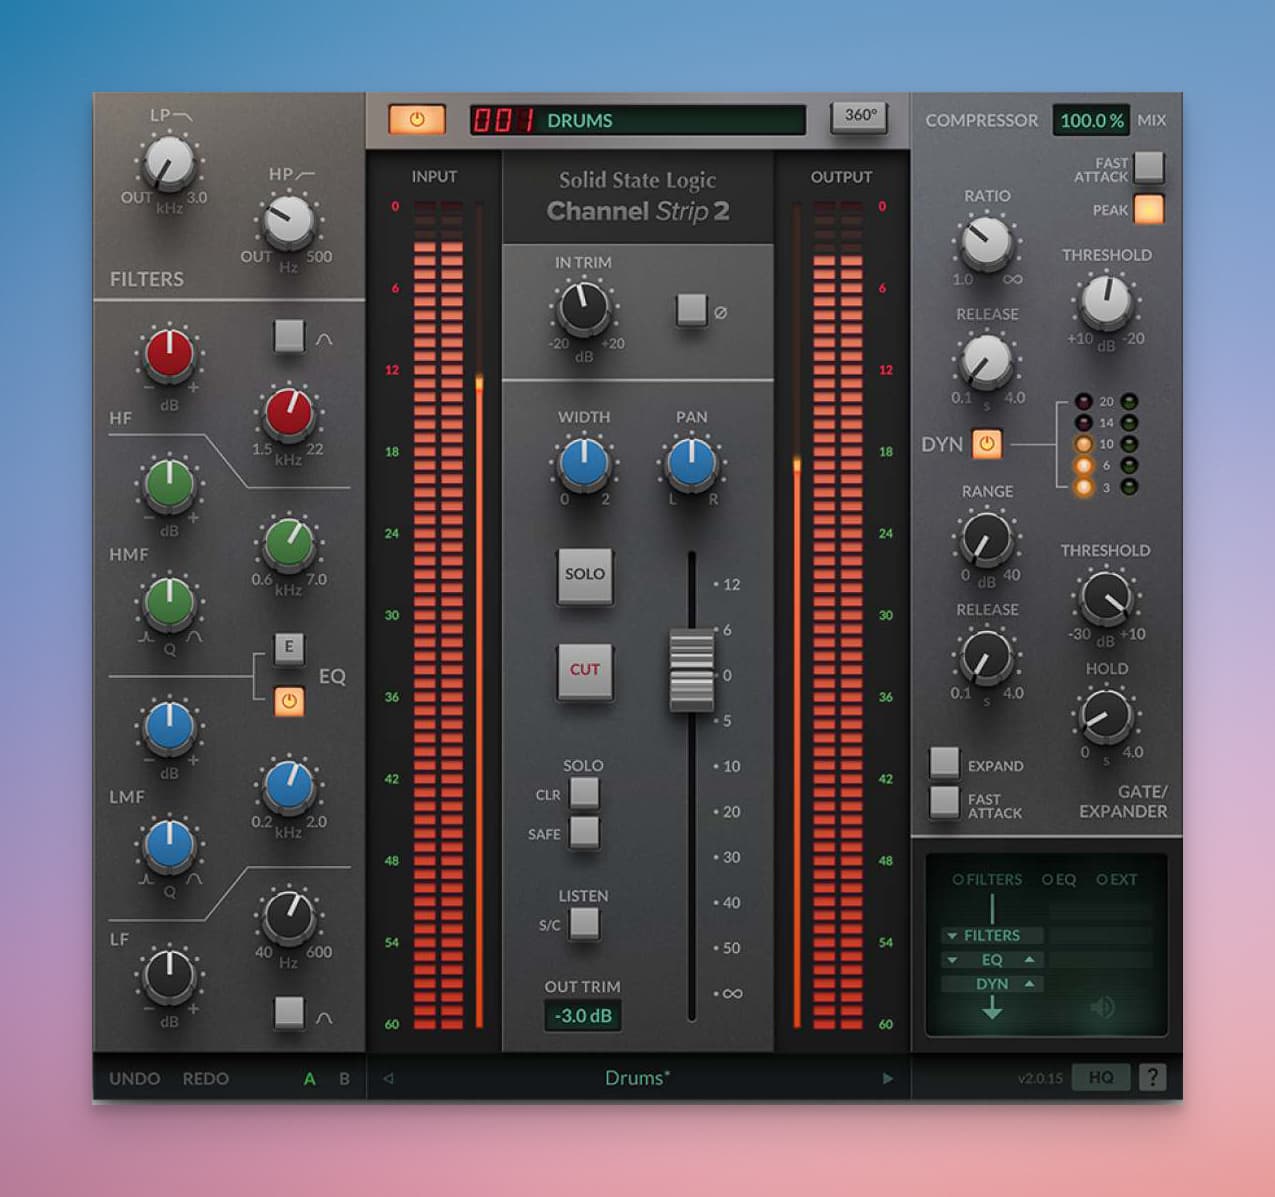
Task: Select the EXT sidechain radio option
Action: pos(1101,880)
